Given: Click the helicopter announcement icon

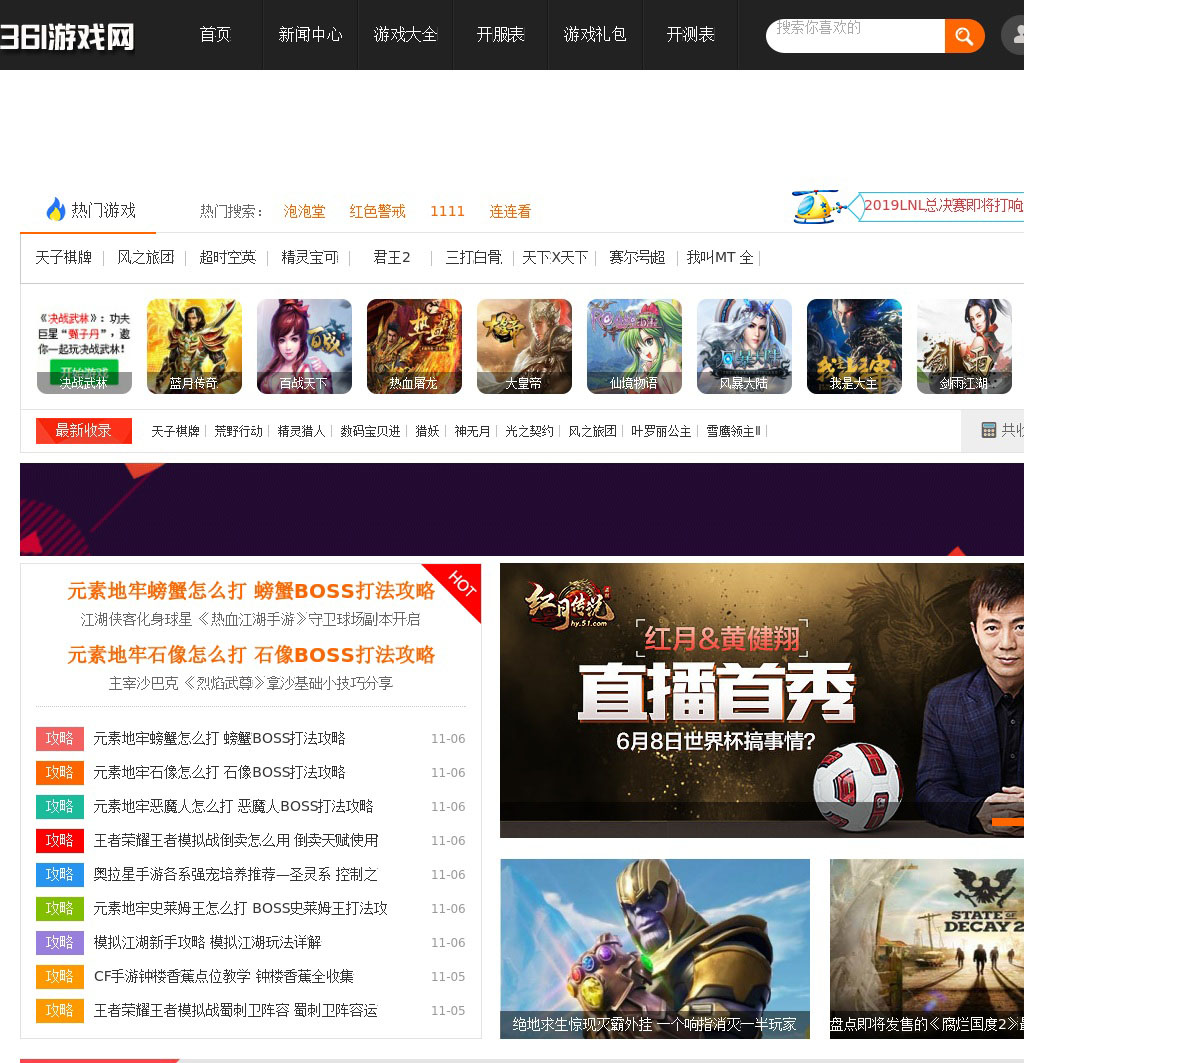Looking at the screenshot, I should pyautogui.click(x=820, y=206).
